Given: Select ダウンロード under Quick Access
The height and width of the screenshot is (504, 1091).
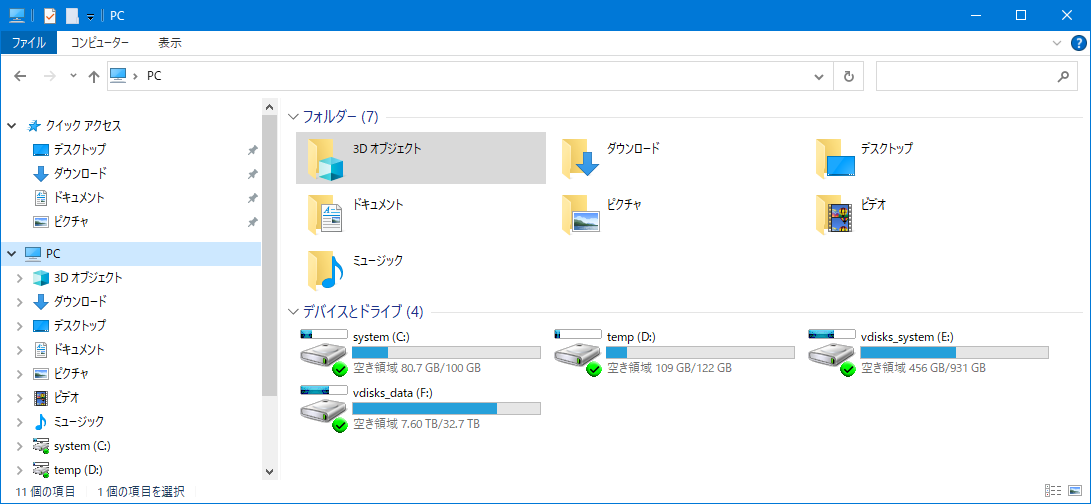Looking at the screenshot, I should coord(79,173).
